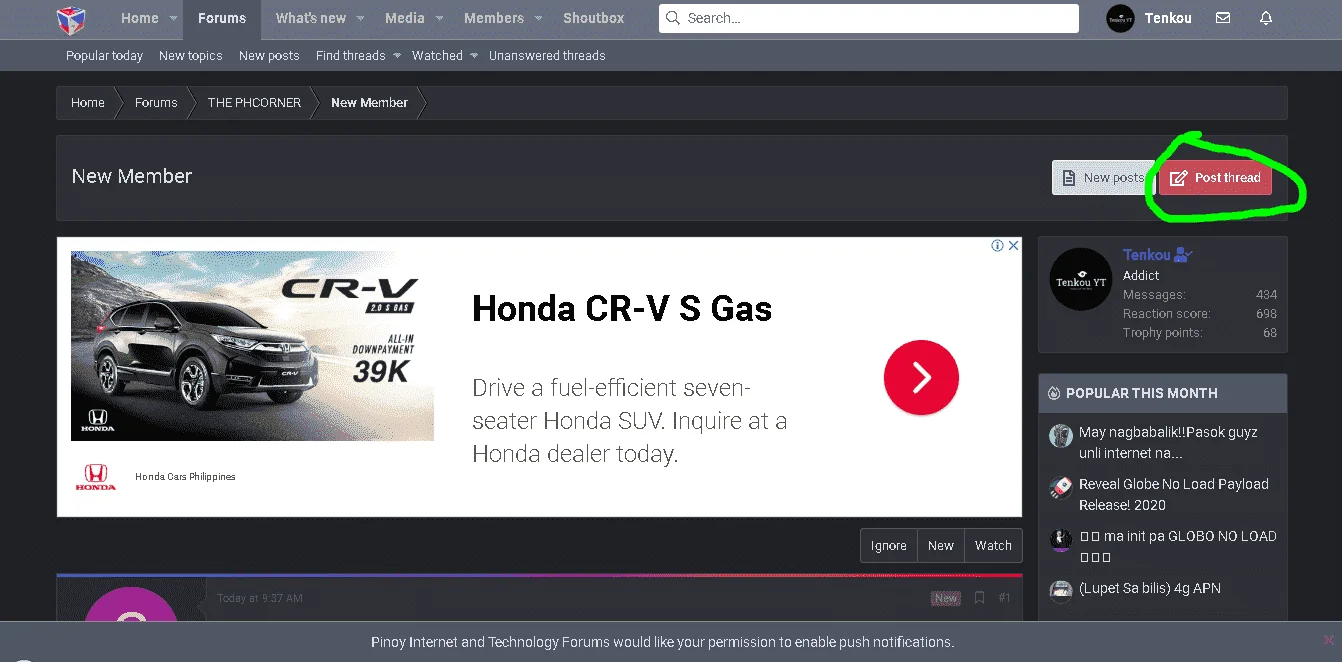Click the Ignore button

[888, 546]
